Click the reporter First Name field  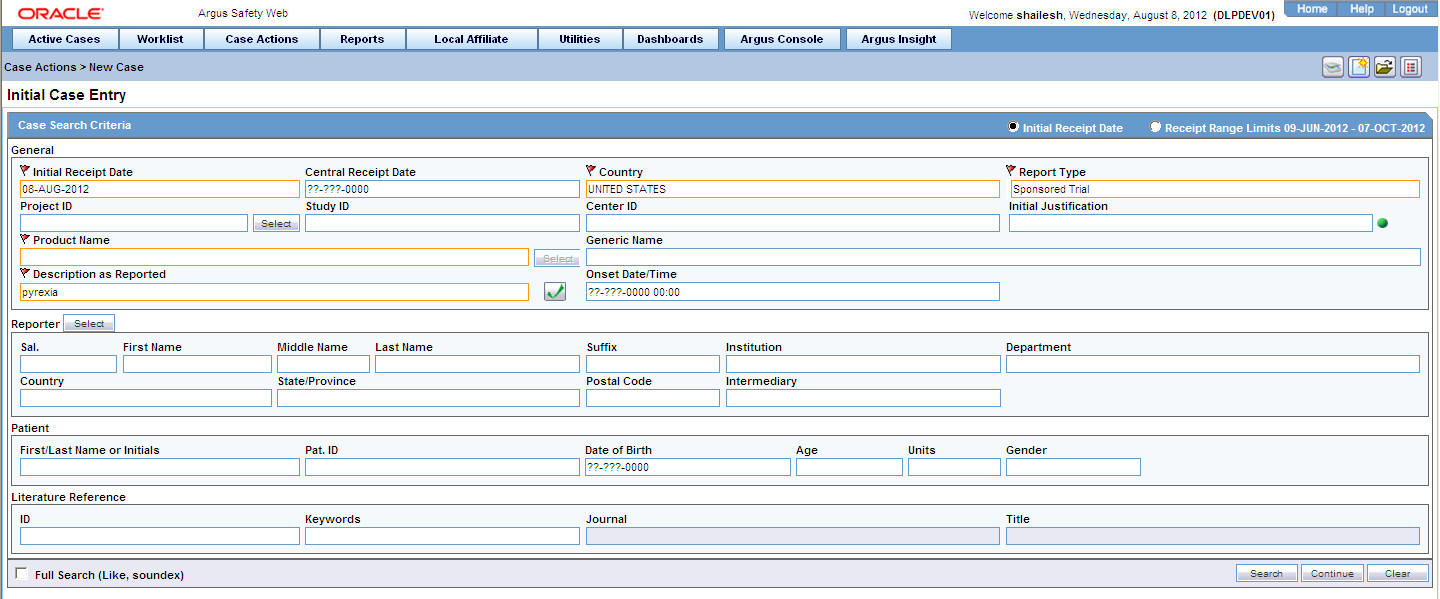pos(197,364)
